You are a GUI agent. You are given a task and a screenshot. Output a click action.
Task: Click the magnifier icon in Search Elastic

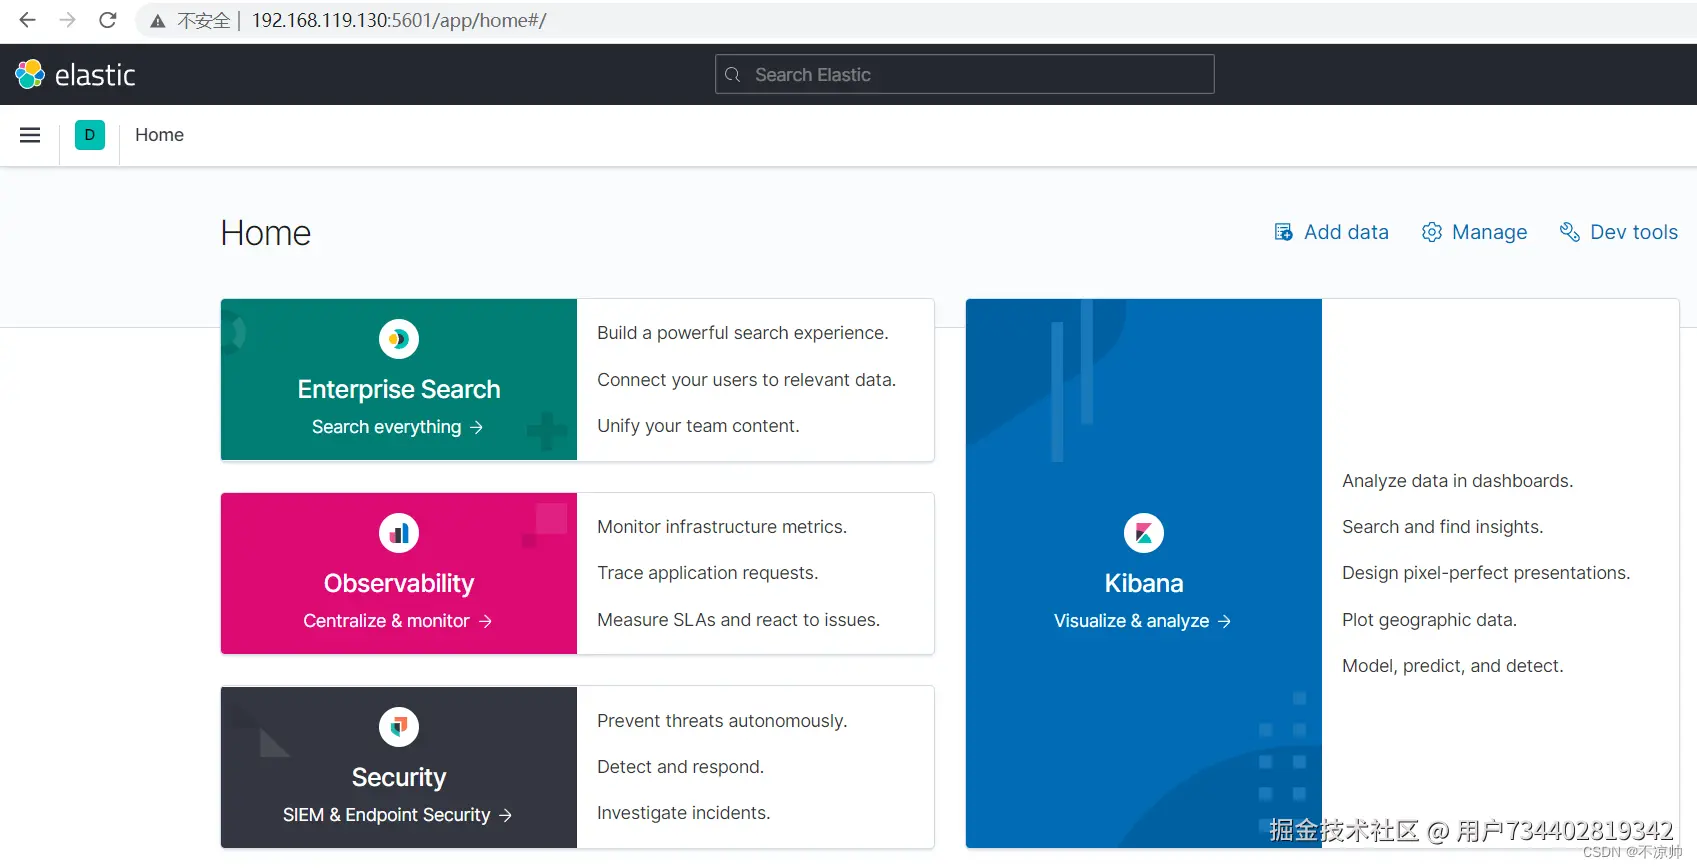click(733, 75)
